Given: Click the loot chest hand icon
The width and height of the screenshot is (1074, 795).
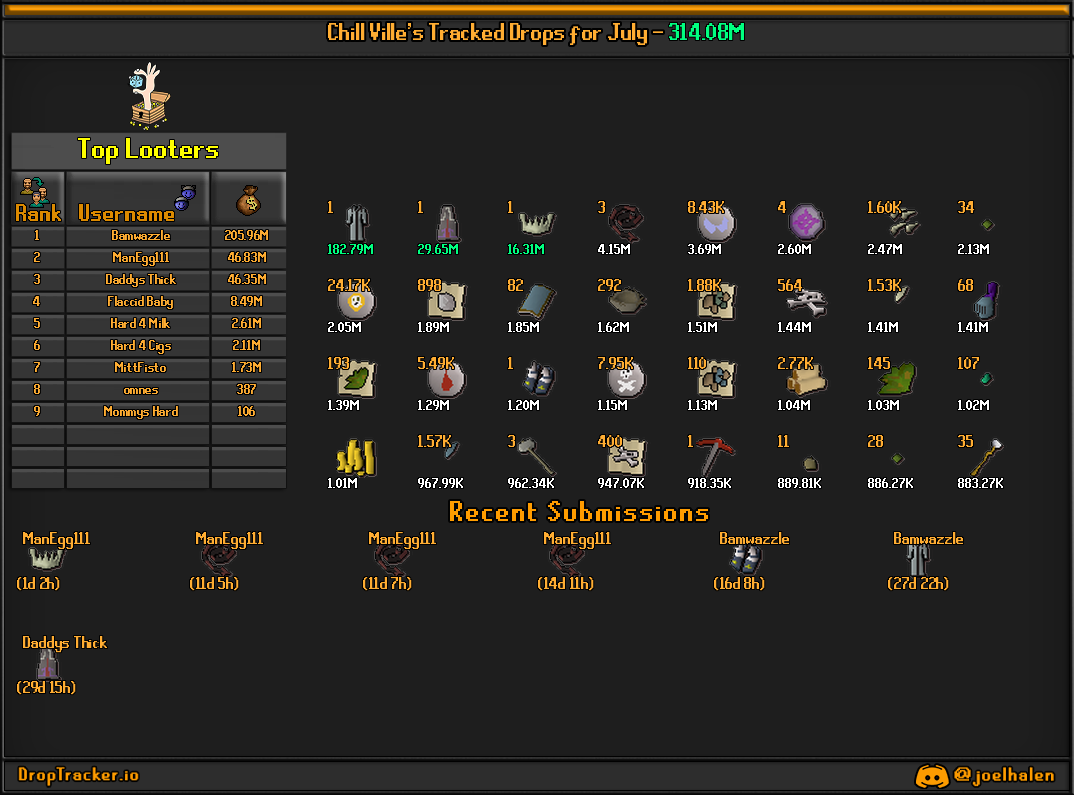Looking at the screenshot, I should 149,96.
